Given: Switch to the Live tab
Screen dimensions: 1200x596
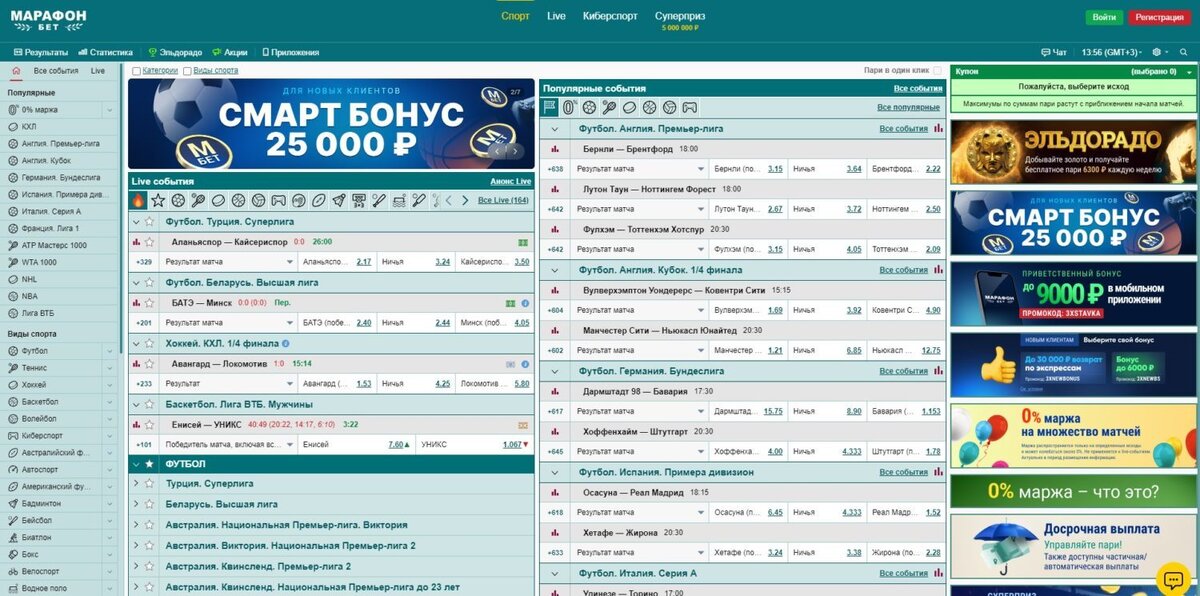Looking at the screenshot, I should (96, 70).
